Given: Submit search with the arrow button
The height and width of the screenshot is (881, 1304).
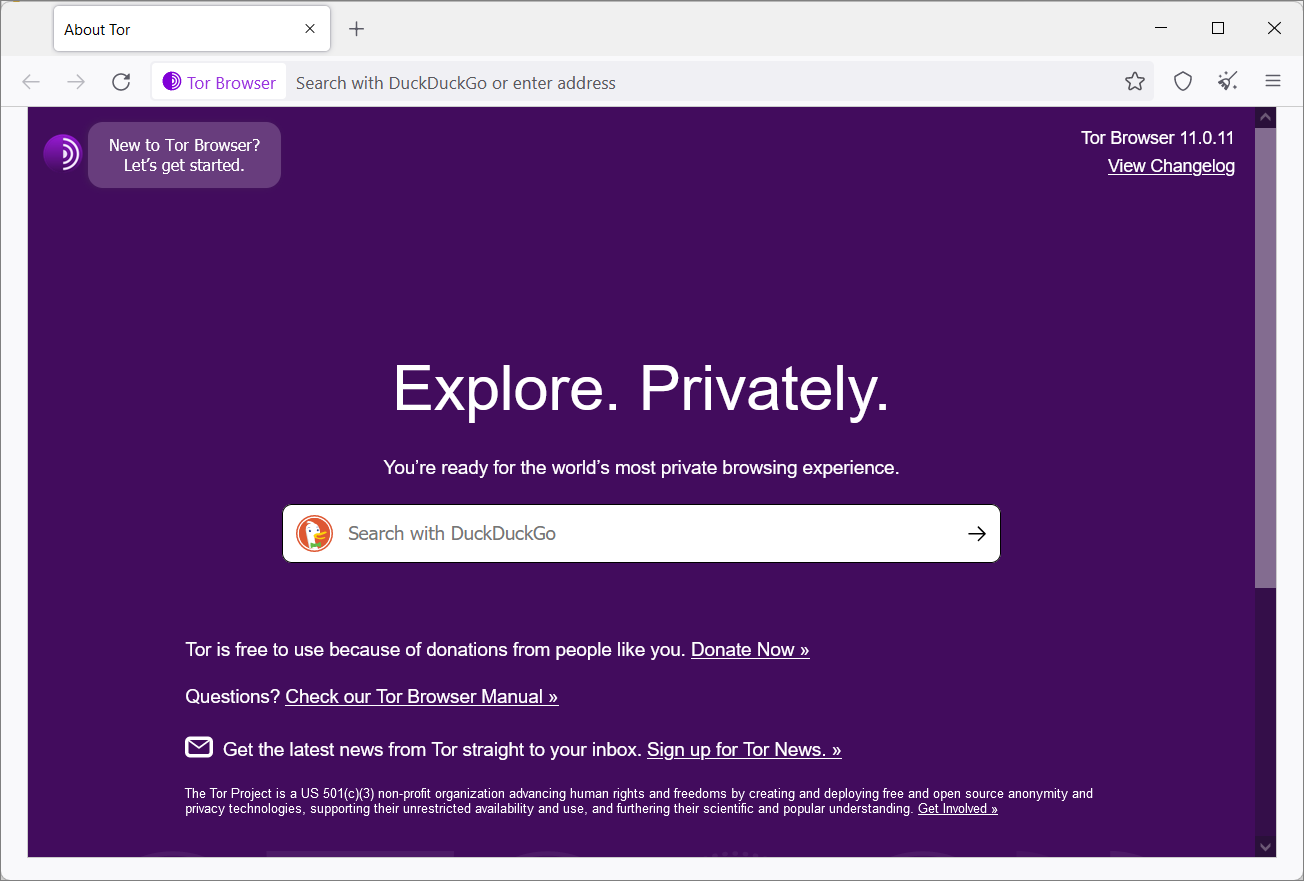Looking at the screenshot, I should (977, 533).
